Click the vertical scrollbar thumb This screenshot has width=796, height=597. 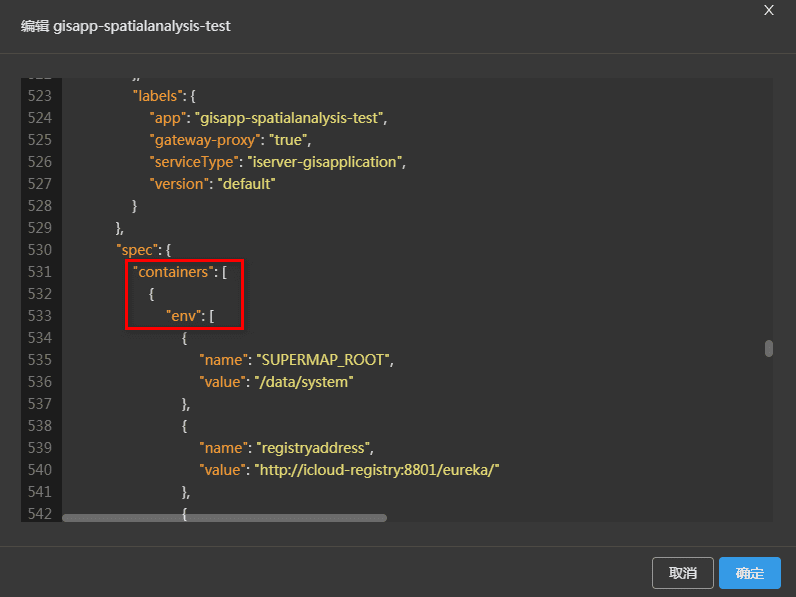pos(769,349)
